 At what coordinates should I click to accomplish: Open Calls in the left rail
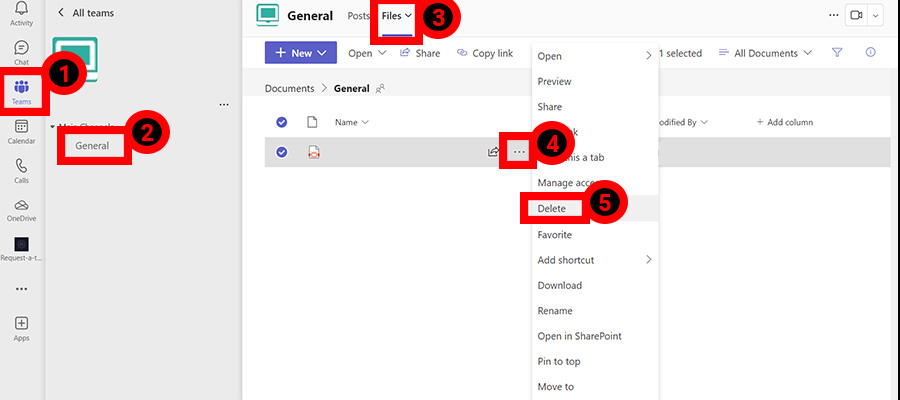tap(22, 170)
